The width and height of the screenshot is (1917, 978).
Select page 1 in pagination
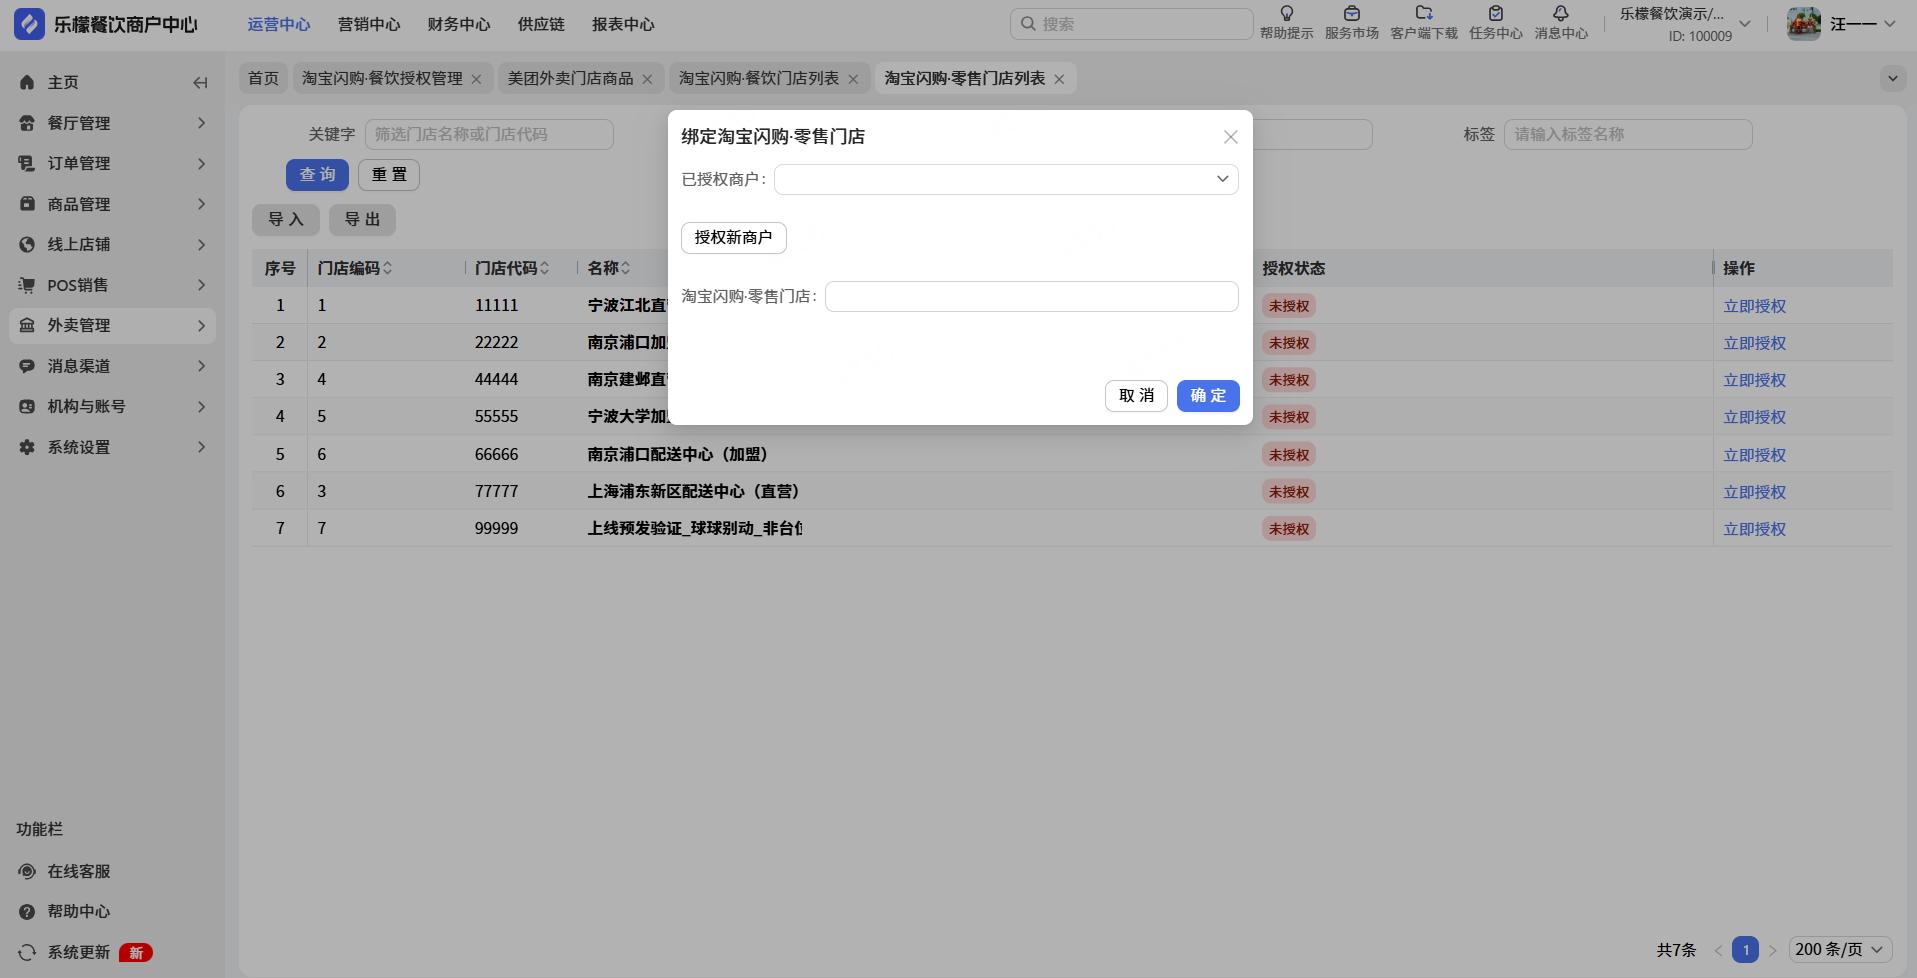tap(1746, 950)
